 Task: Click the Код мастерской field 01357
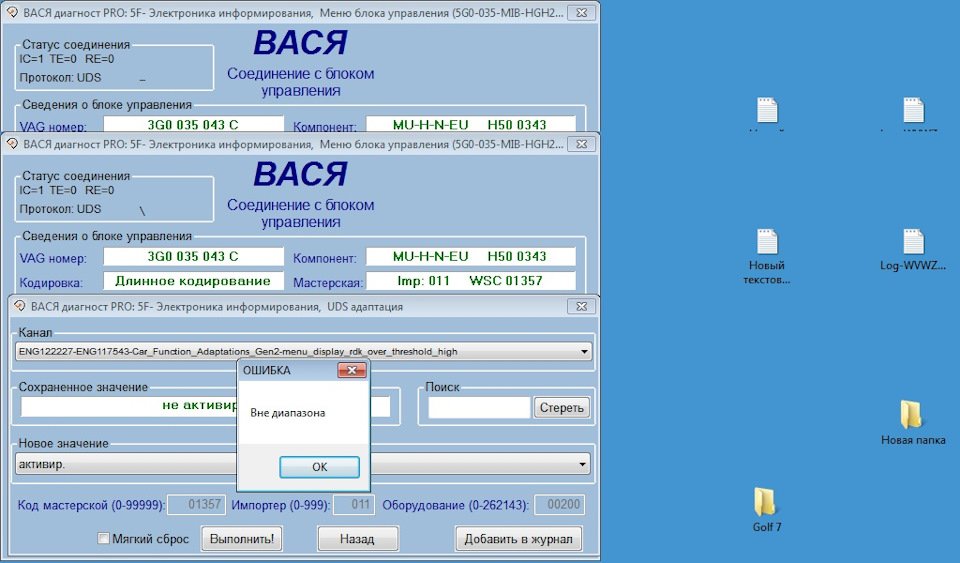pos(197,504)
